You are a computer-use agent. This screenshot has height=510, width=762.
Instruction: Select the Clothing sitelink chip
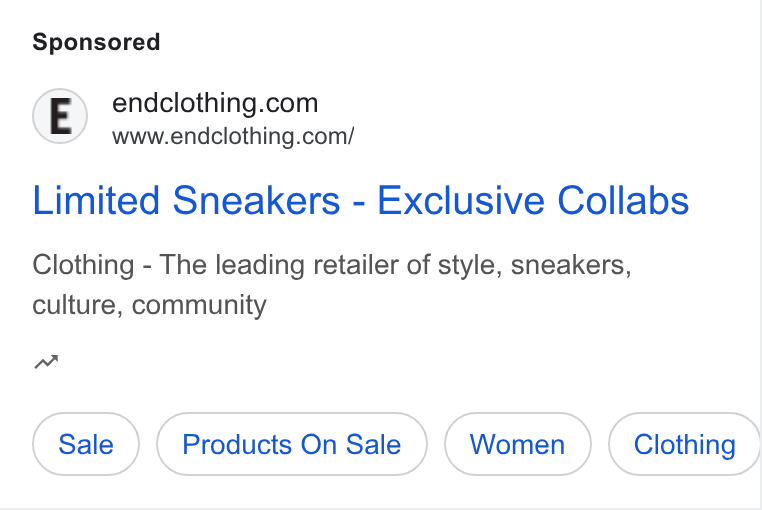coord(684,444)
